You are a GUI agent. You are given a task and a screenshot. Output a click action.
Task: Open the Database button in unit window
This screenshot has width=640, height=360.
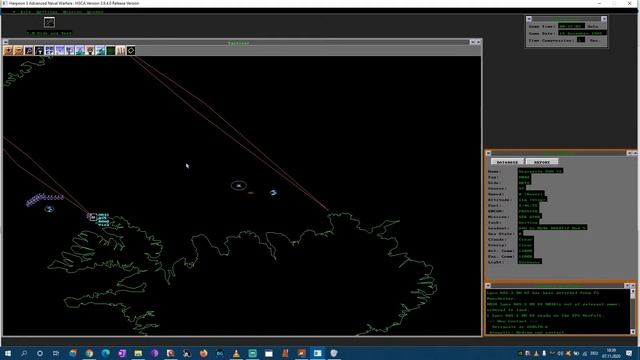click(507, 162)
